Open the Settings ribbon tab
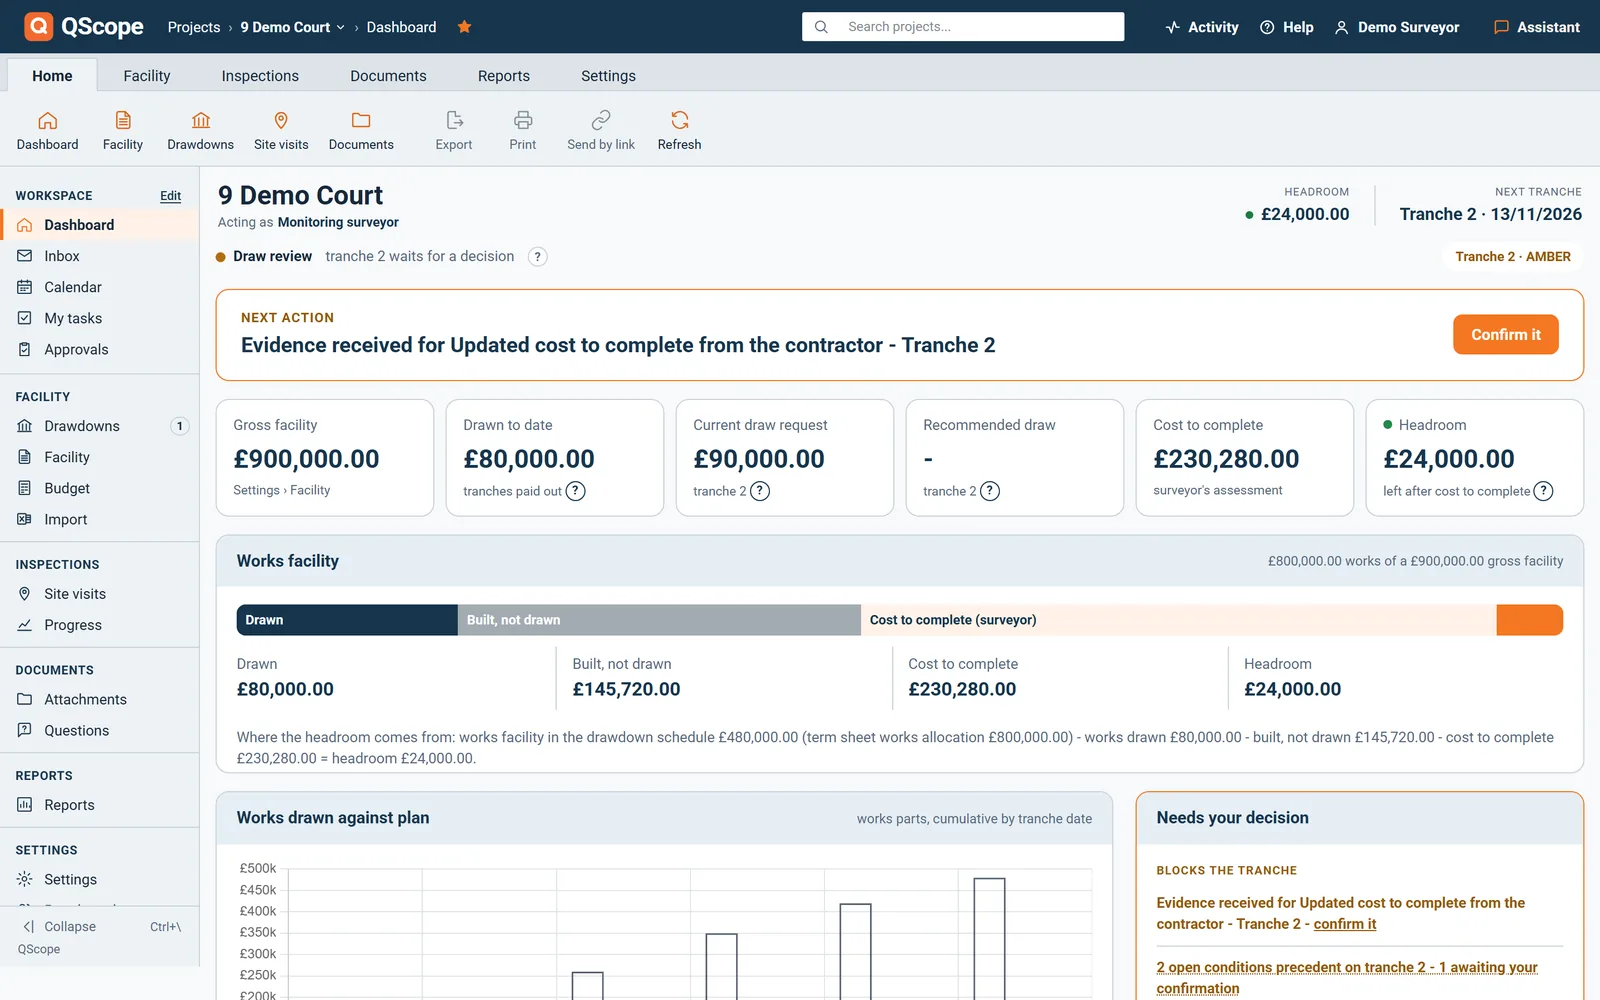 (608, 76)
